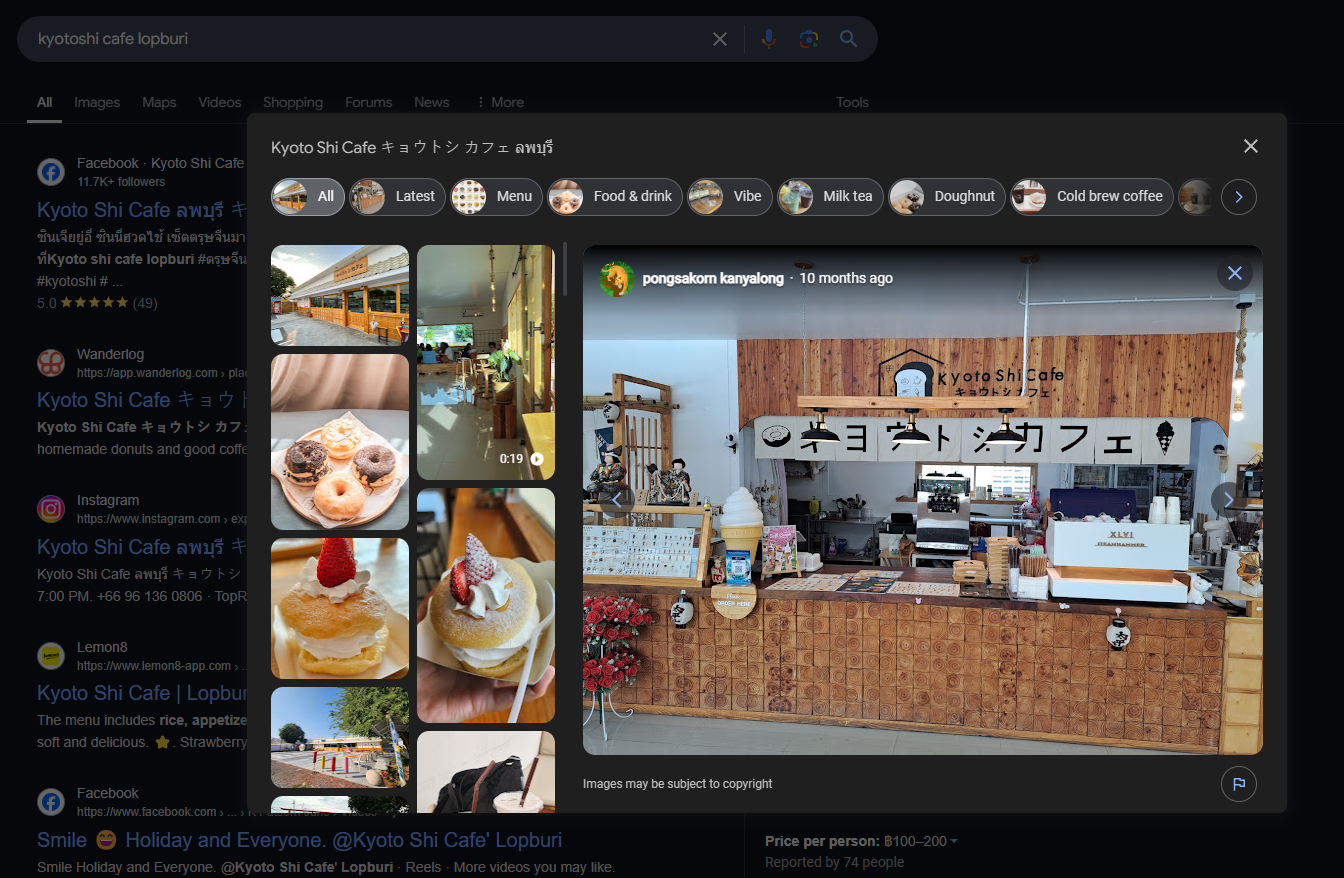Report this image with flag icon

coord(1238,784)
